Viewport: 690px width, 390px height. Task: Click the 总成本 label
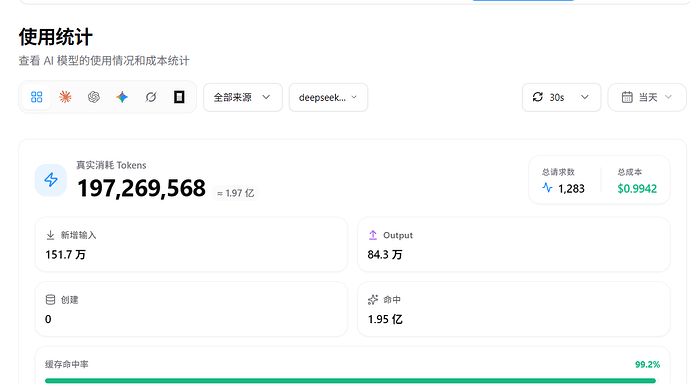tap(630, 172)
